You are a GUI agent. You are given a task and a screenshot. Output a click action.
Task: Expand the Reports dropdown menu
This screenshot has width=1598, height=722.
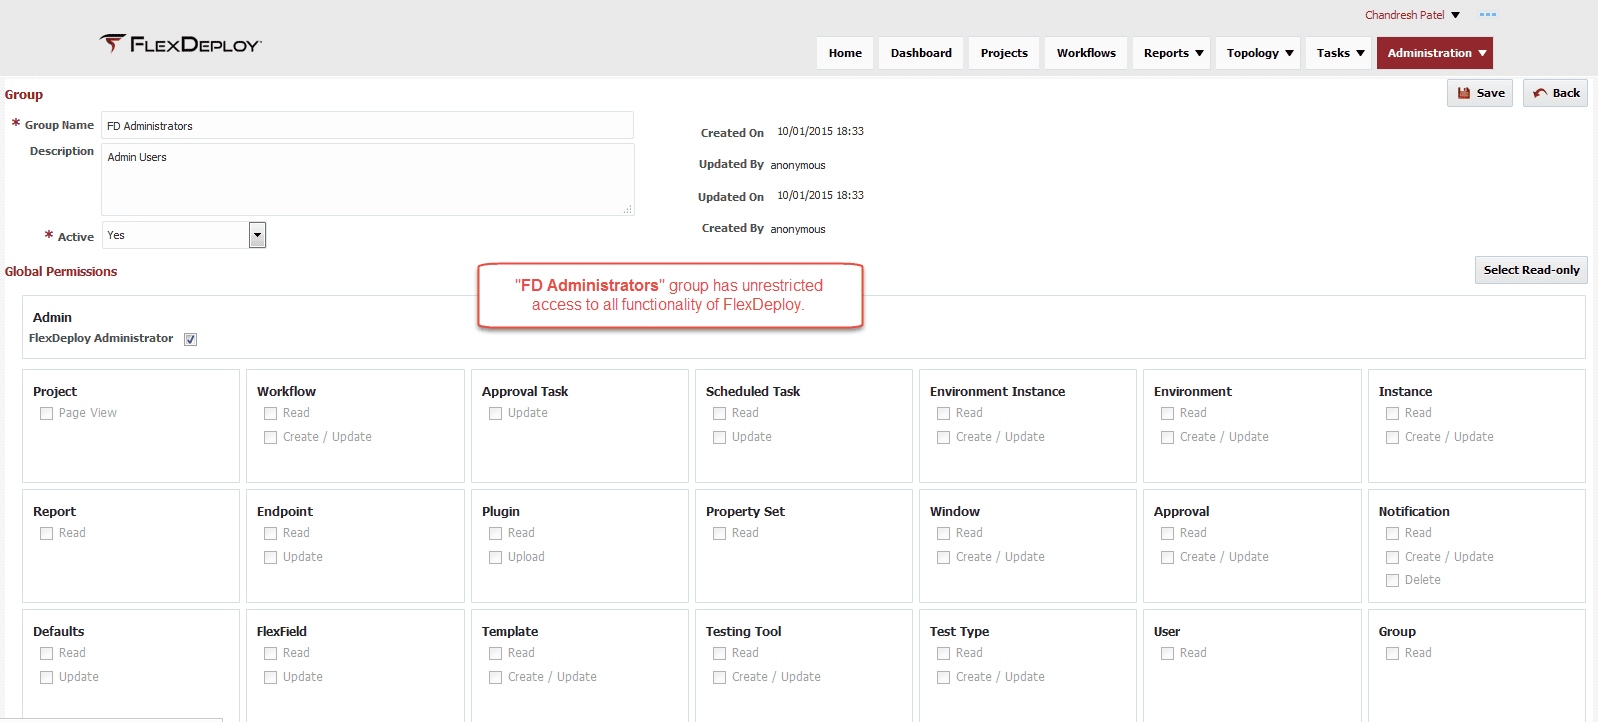point(1172,53)
